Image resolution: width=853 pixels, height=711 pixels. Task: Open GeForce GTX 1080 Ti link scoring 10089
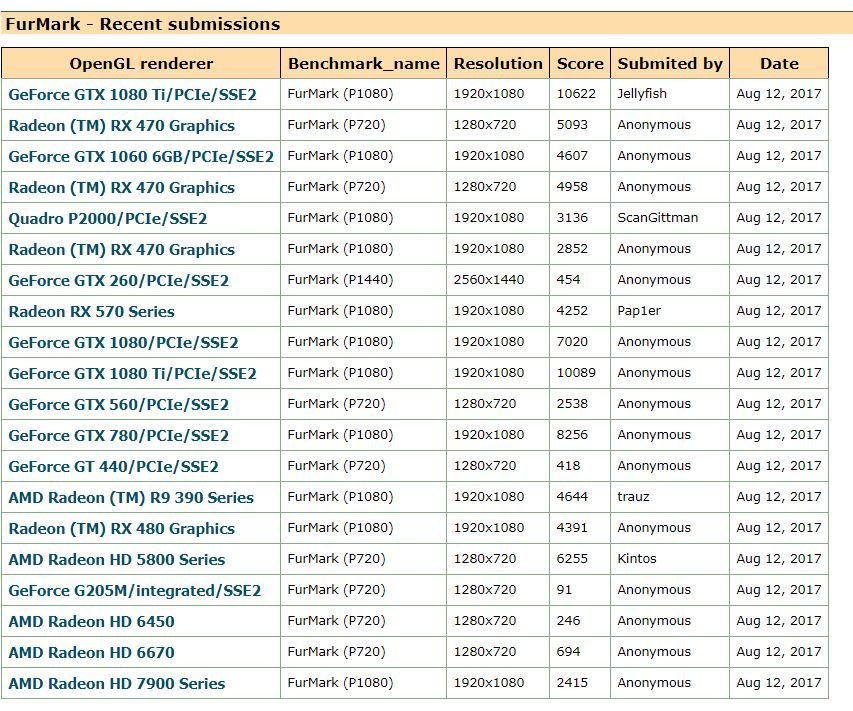coord(132,374)
